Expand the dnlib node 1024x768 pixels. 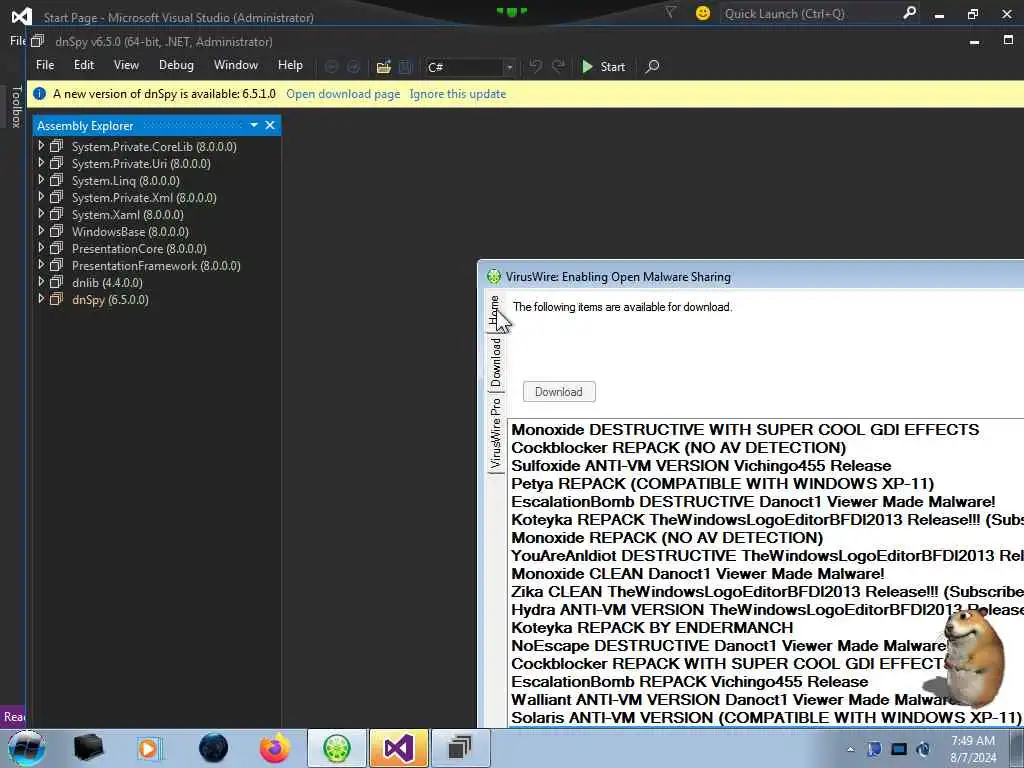[41, 281]
